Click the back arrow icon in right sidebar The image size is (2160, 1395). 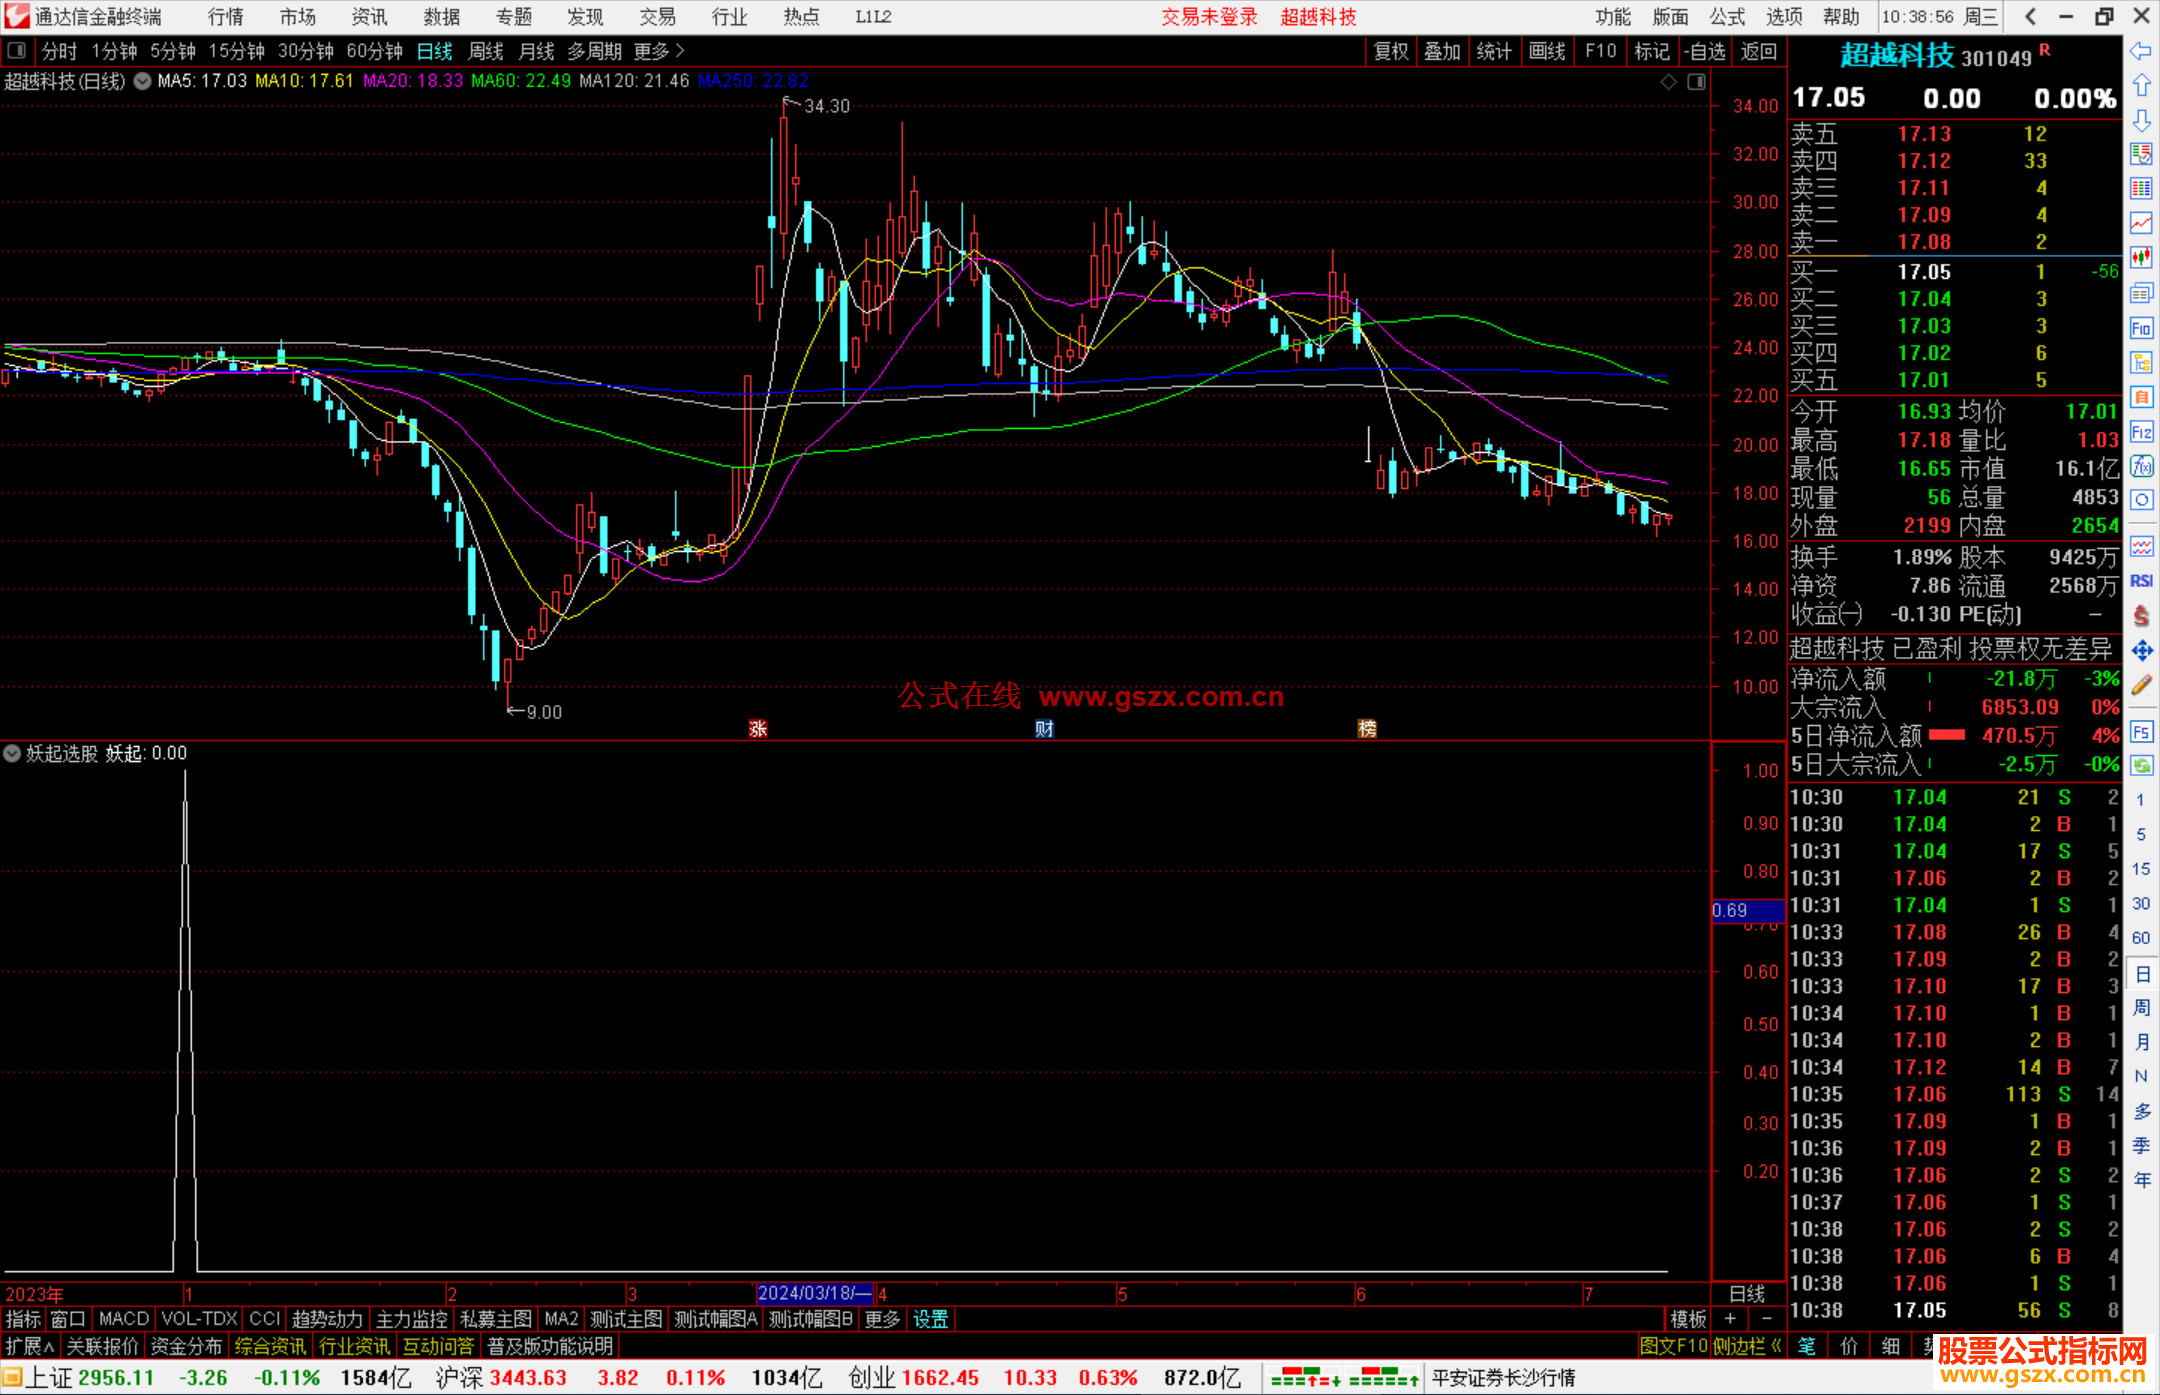[x=2141, y=51]
